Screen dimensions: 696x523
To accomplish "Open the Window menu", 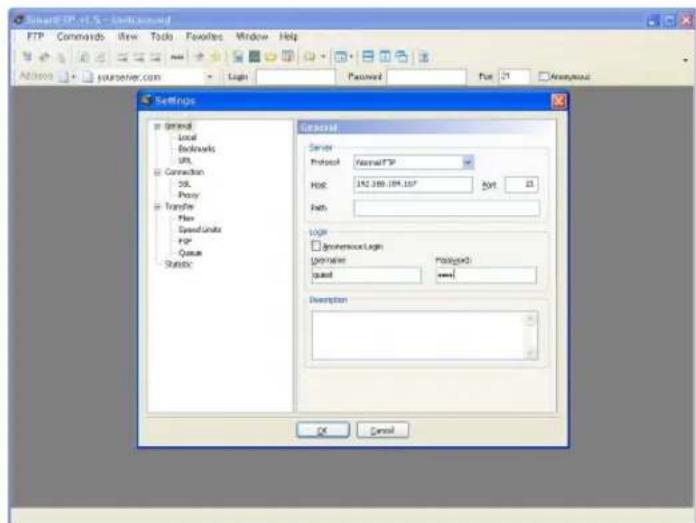I will point(252,36).
